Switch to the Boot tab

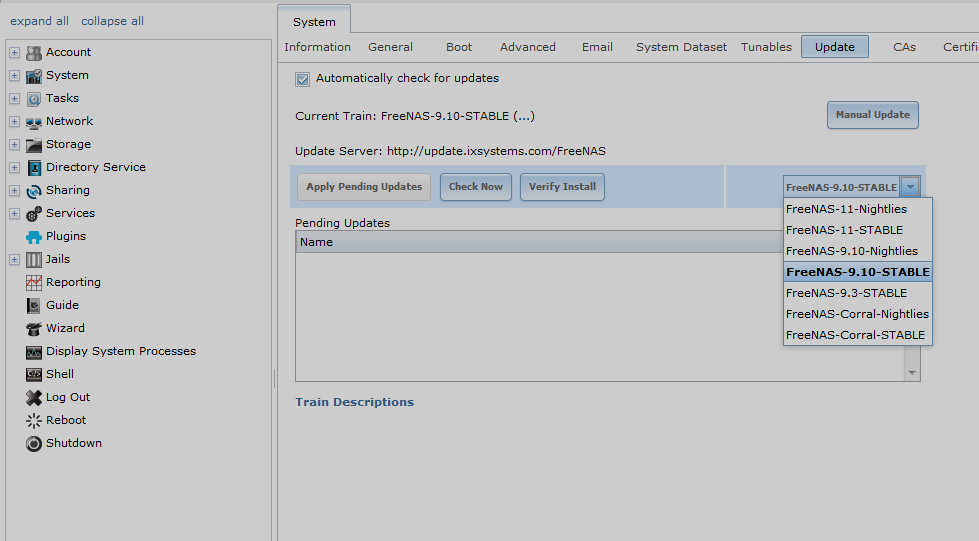pos(459,47)
